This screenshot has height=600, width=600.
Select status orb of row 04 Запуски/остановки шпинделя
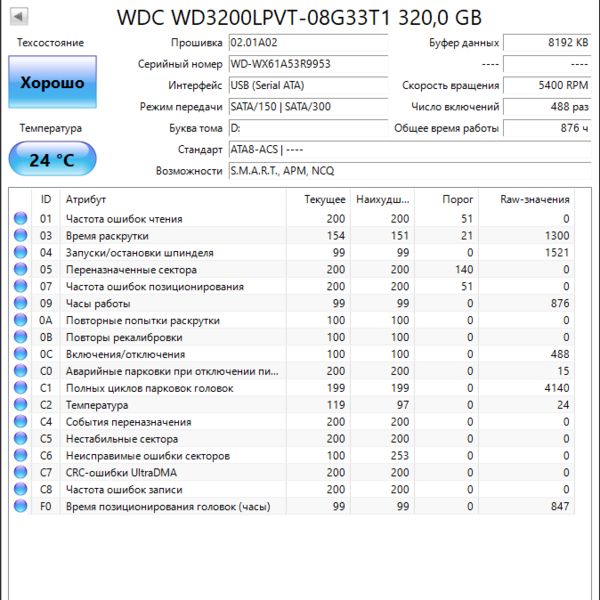coord(21,252)
